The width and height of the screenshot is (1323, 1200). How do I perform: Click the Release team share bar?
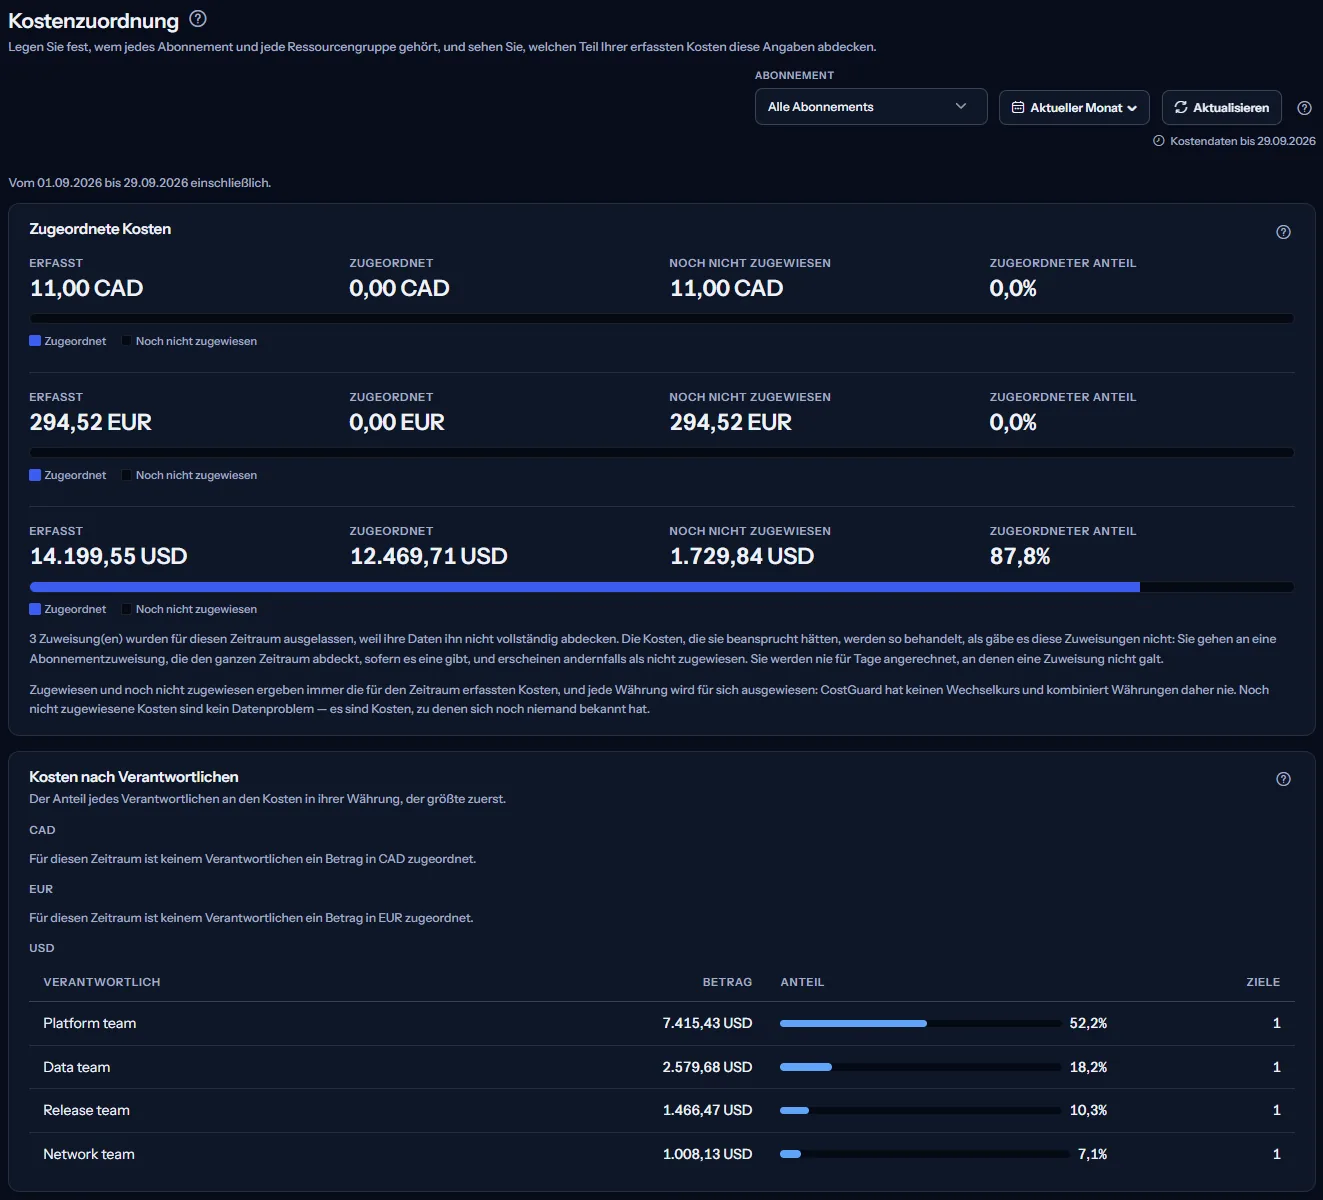920,1110
